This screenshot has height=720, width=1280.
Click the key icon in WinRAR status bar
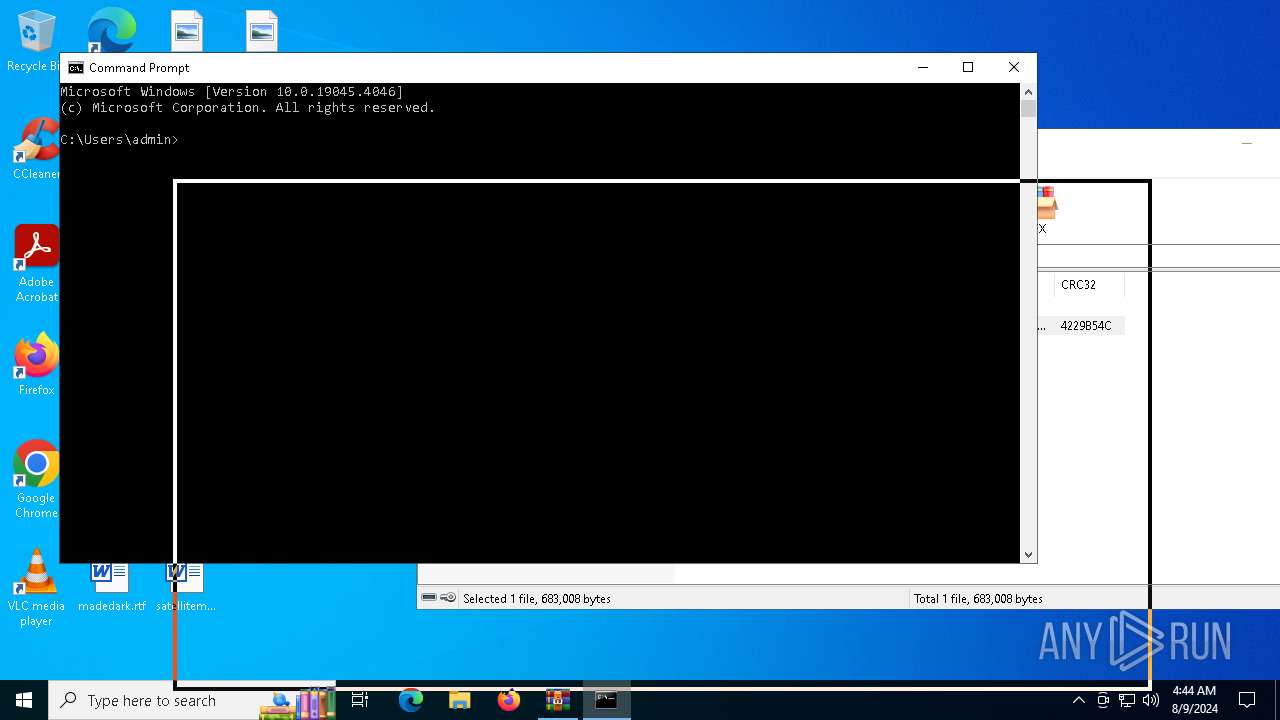tap(448, 598)
